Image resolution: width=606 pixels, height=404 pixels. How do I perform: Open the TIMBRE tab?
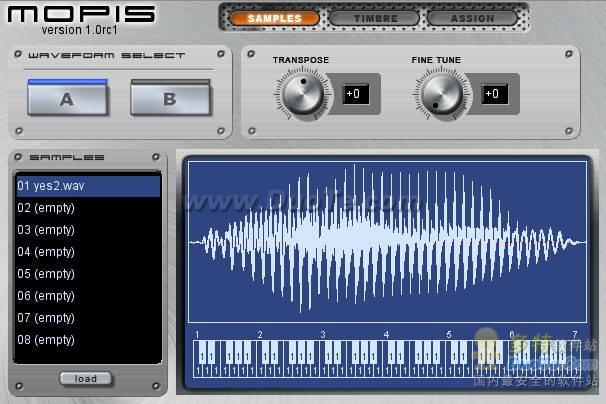point(375,18)
